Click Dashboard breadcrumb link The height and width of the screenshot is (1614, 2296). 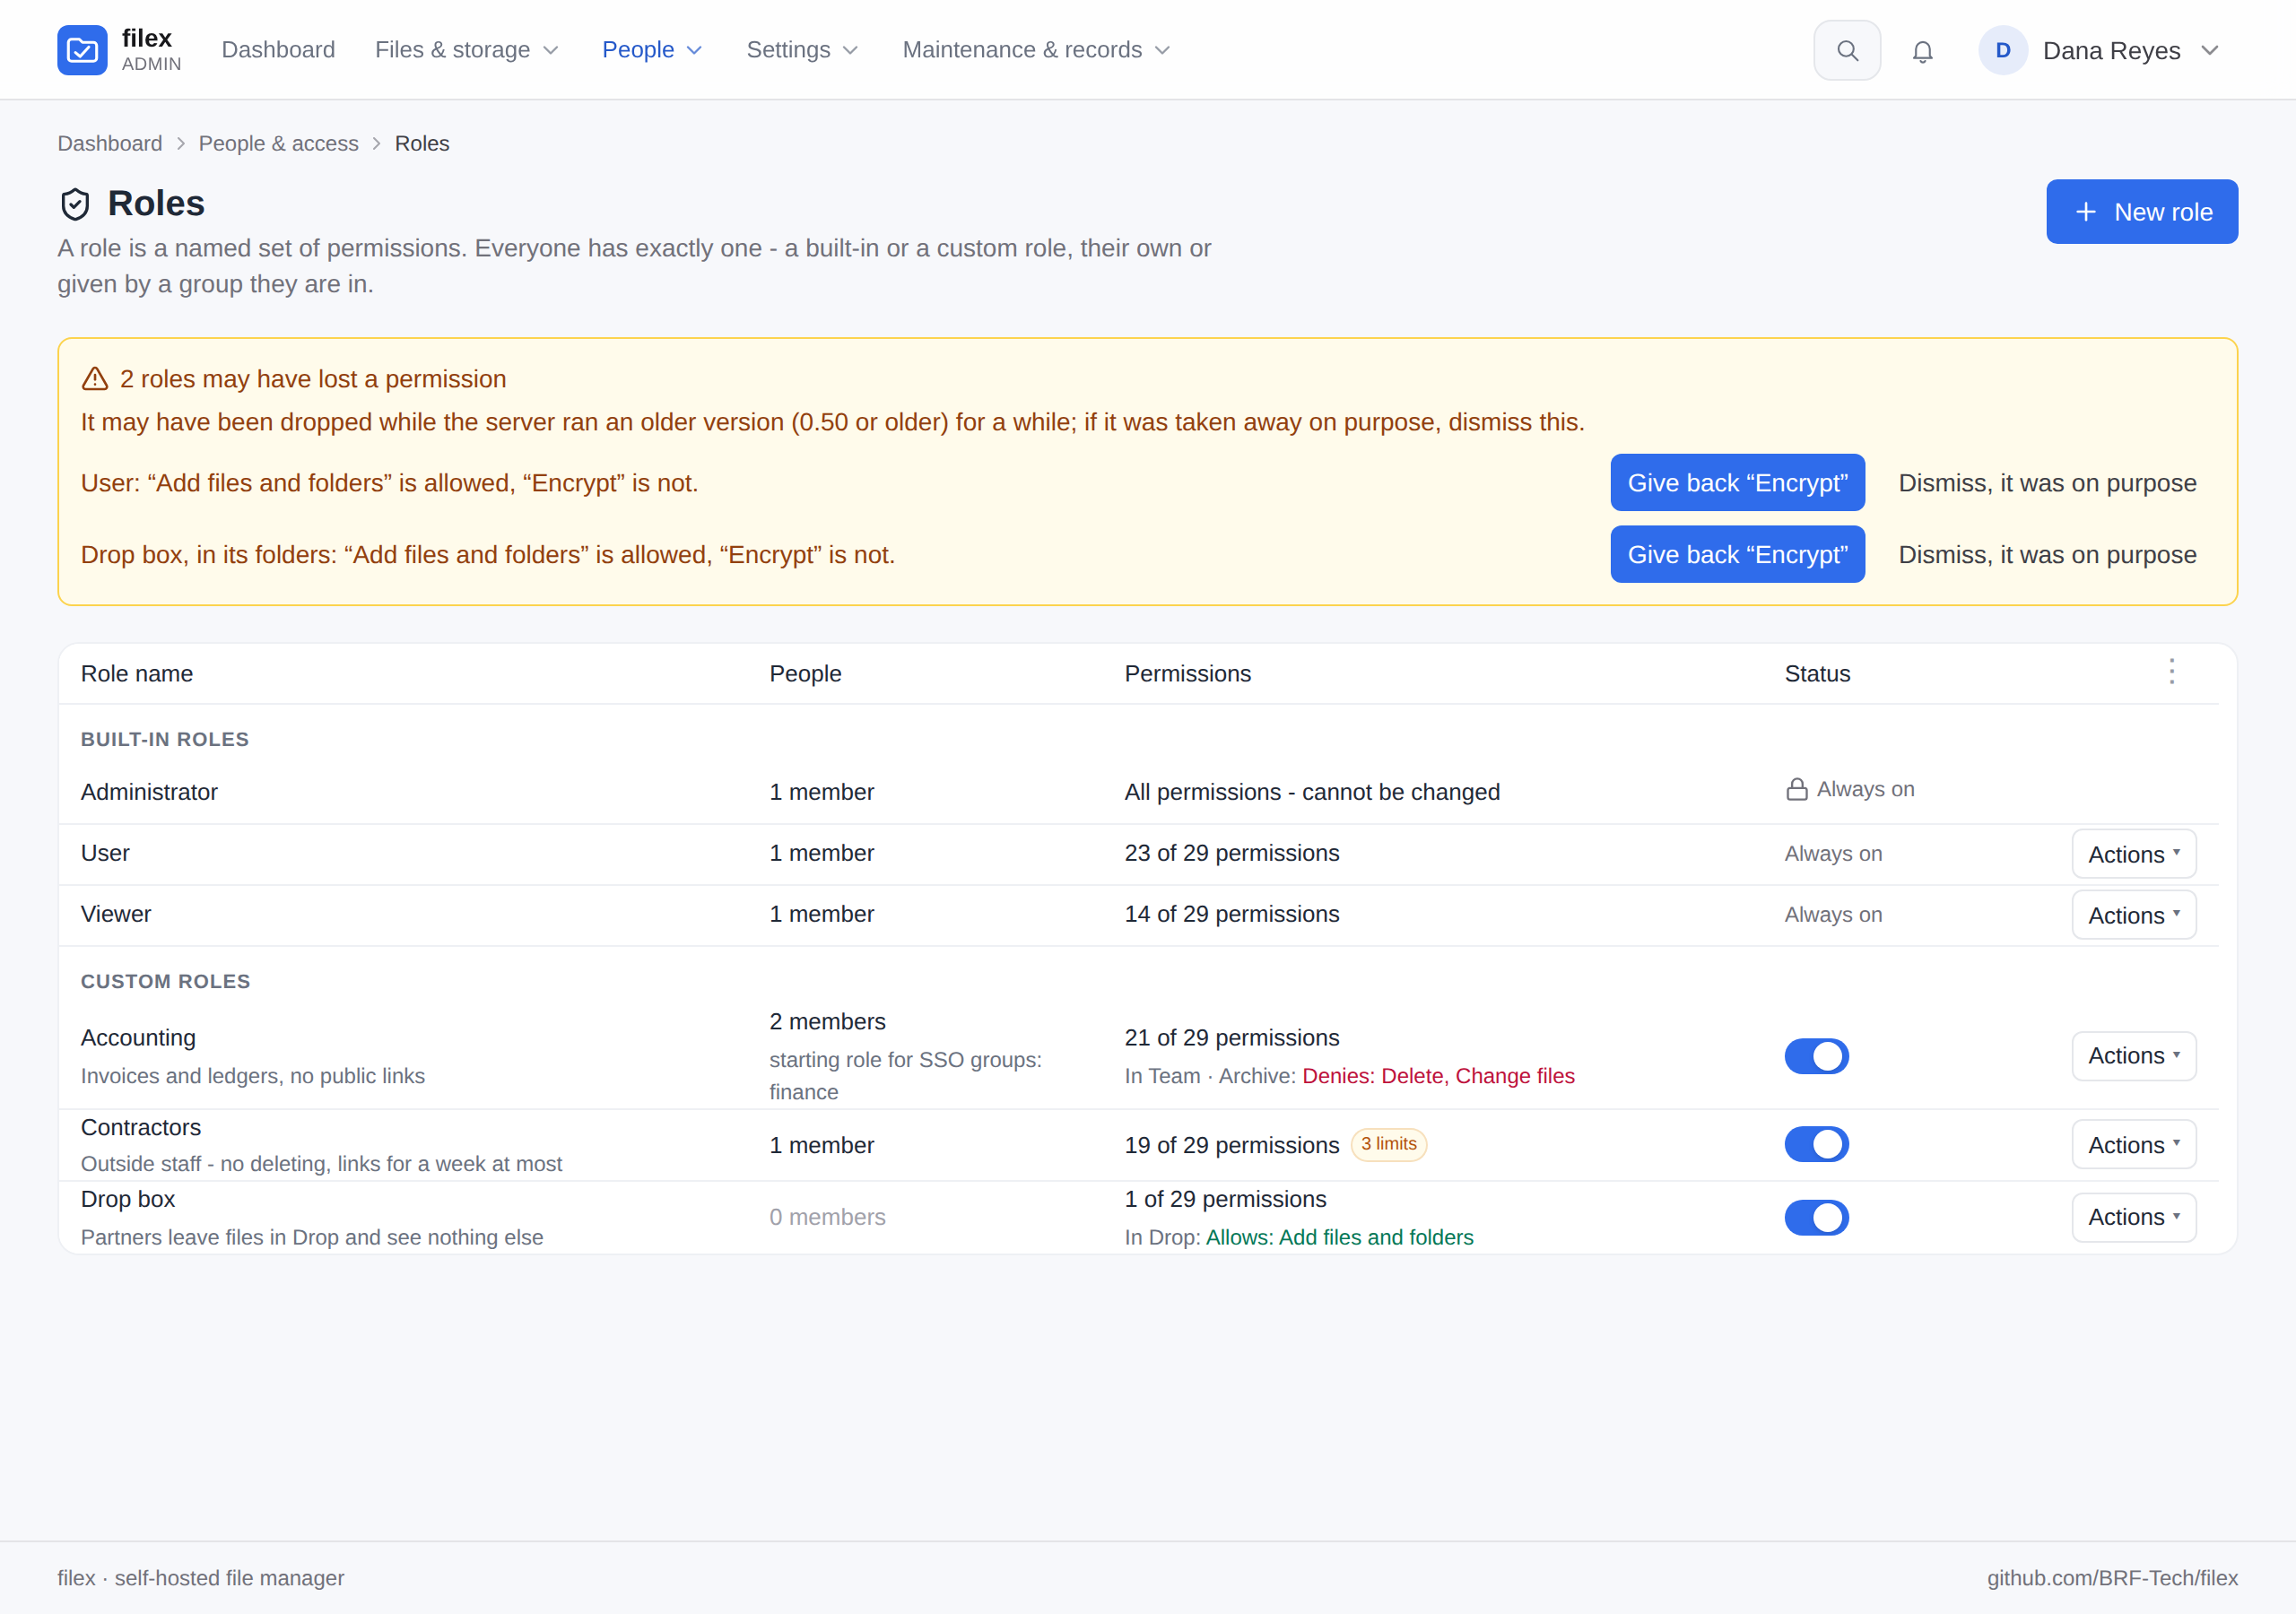(110, 143)
